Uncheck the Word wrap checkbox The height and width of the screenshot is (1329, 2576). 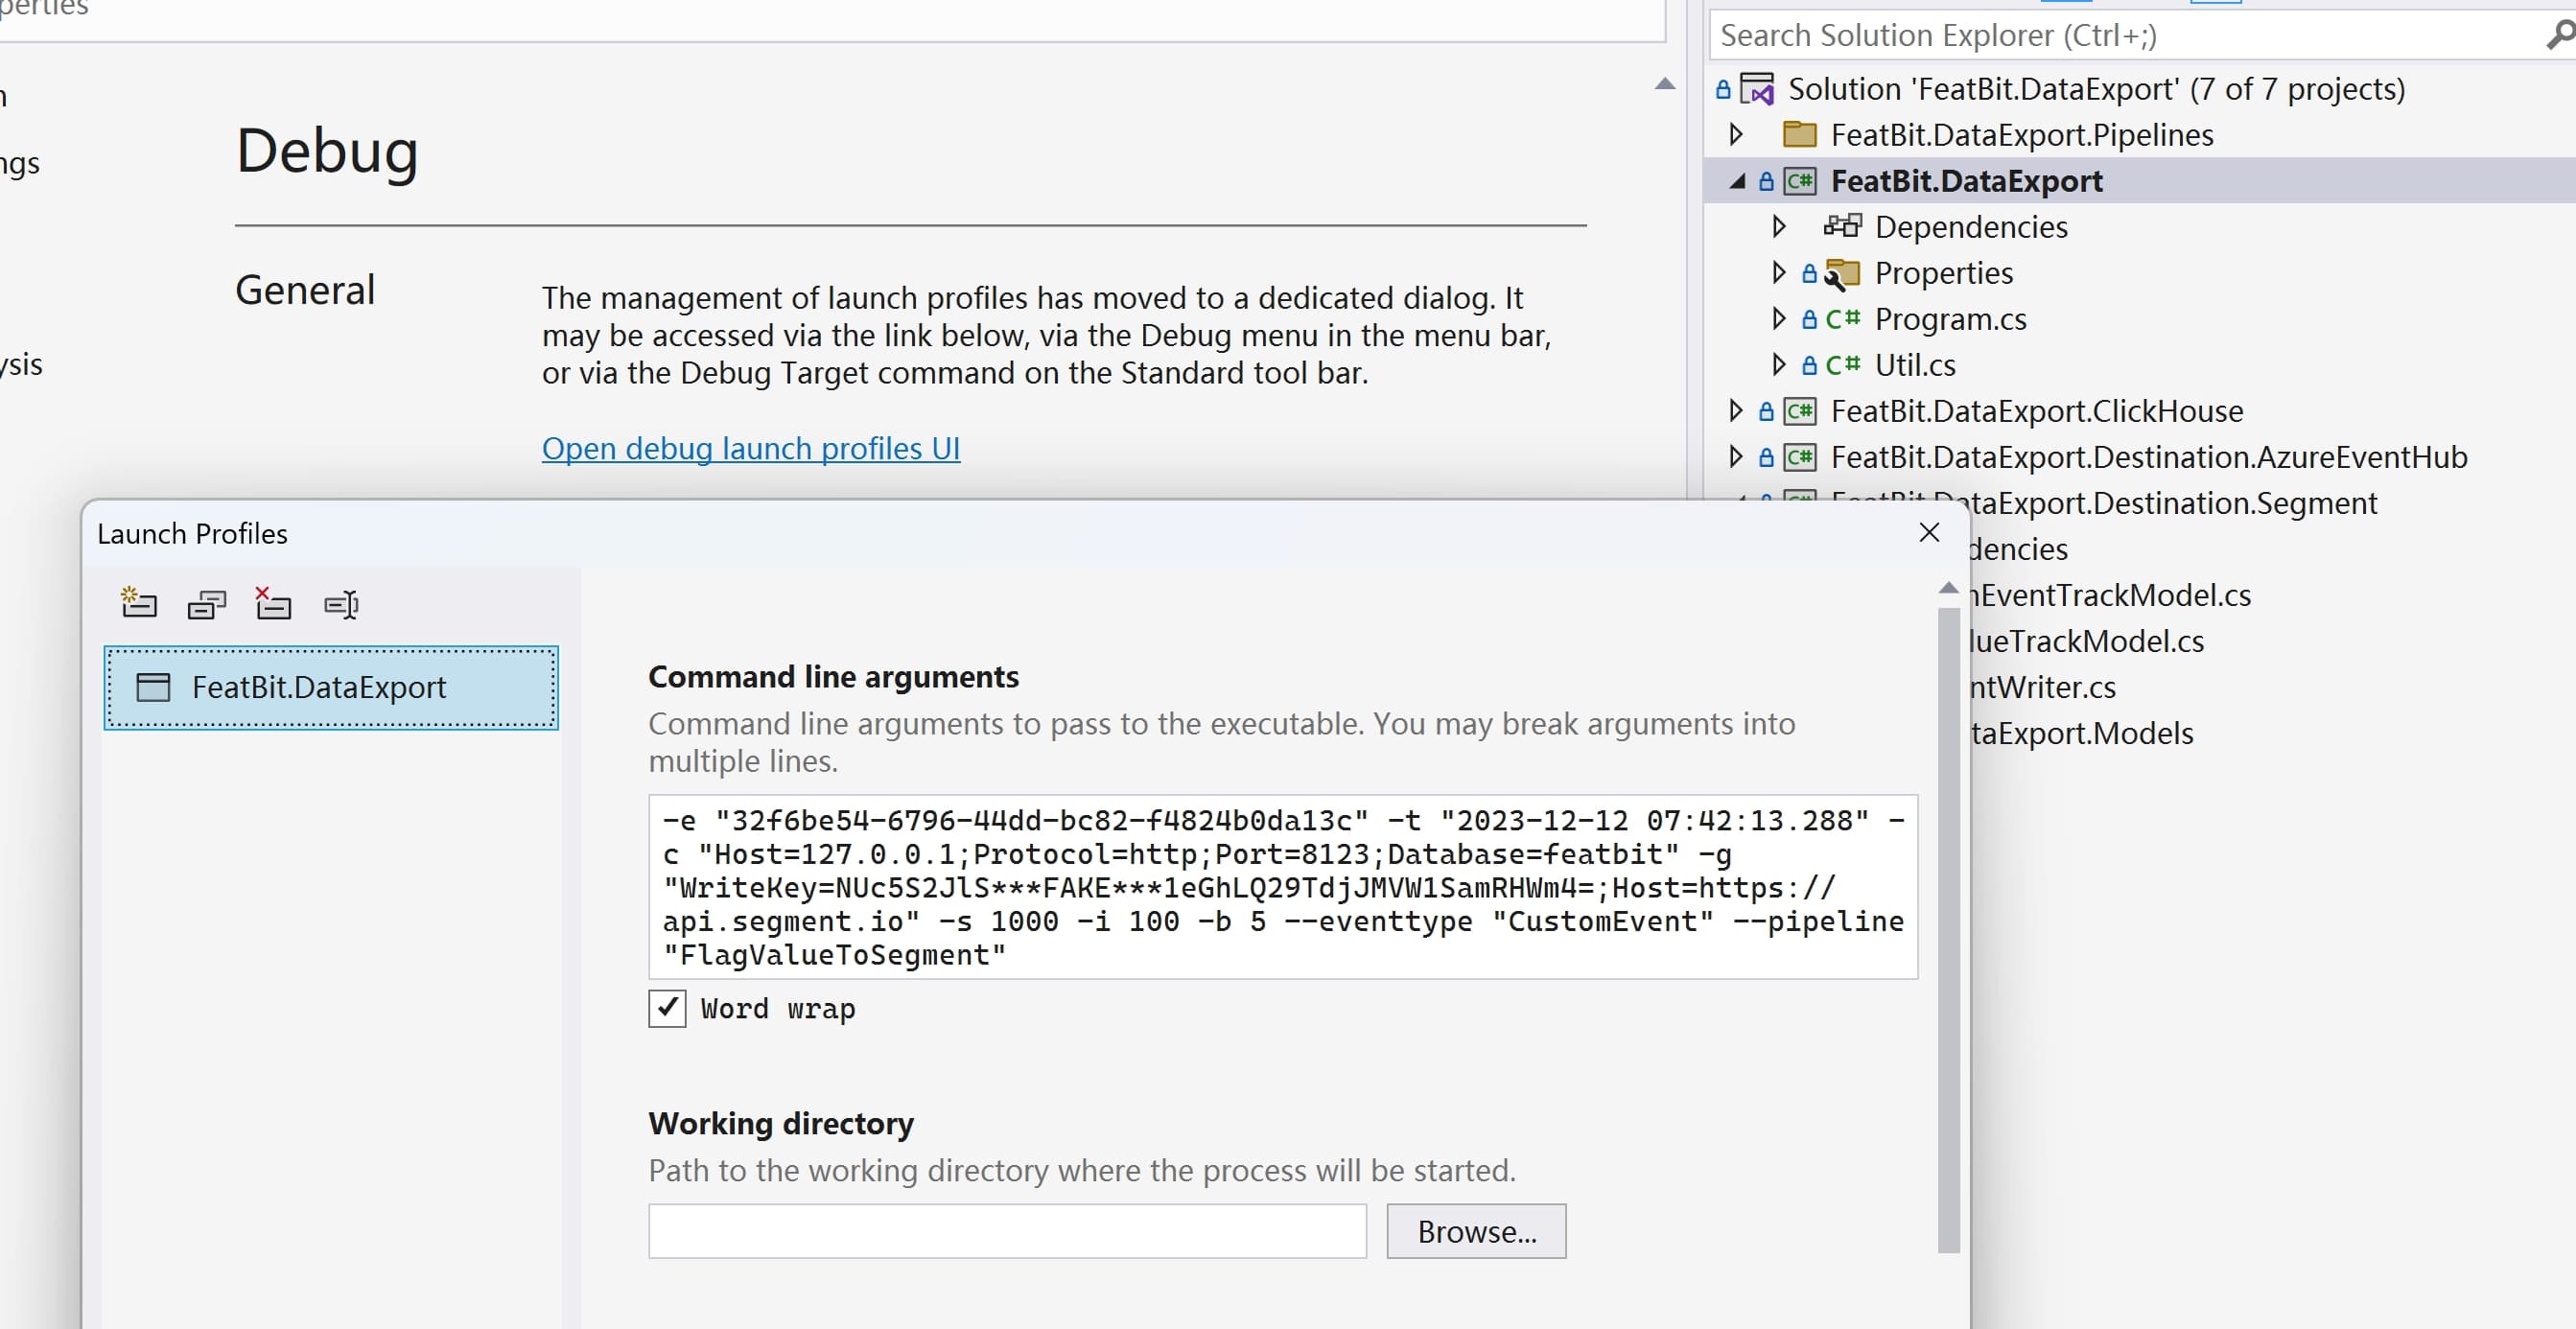click(667, 1008)
